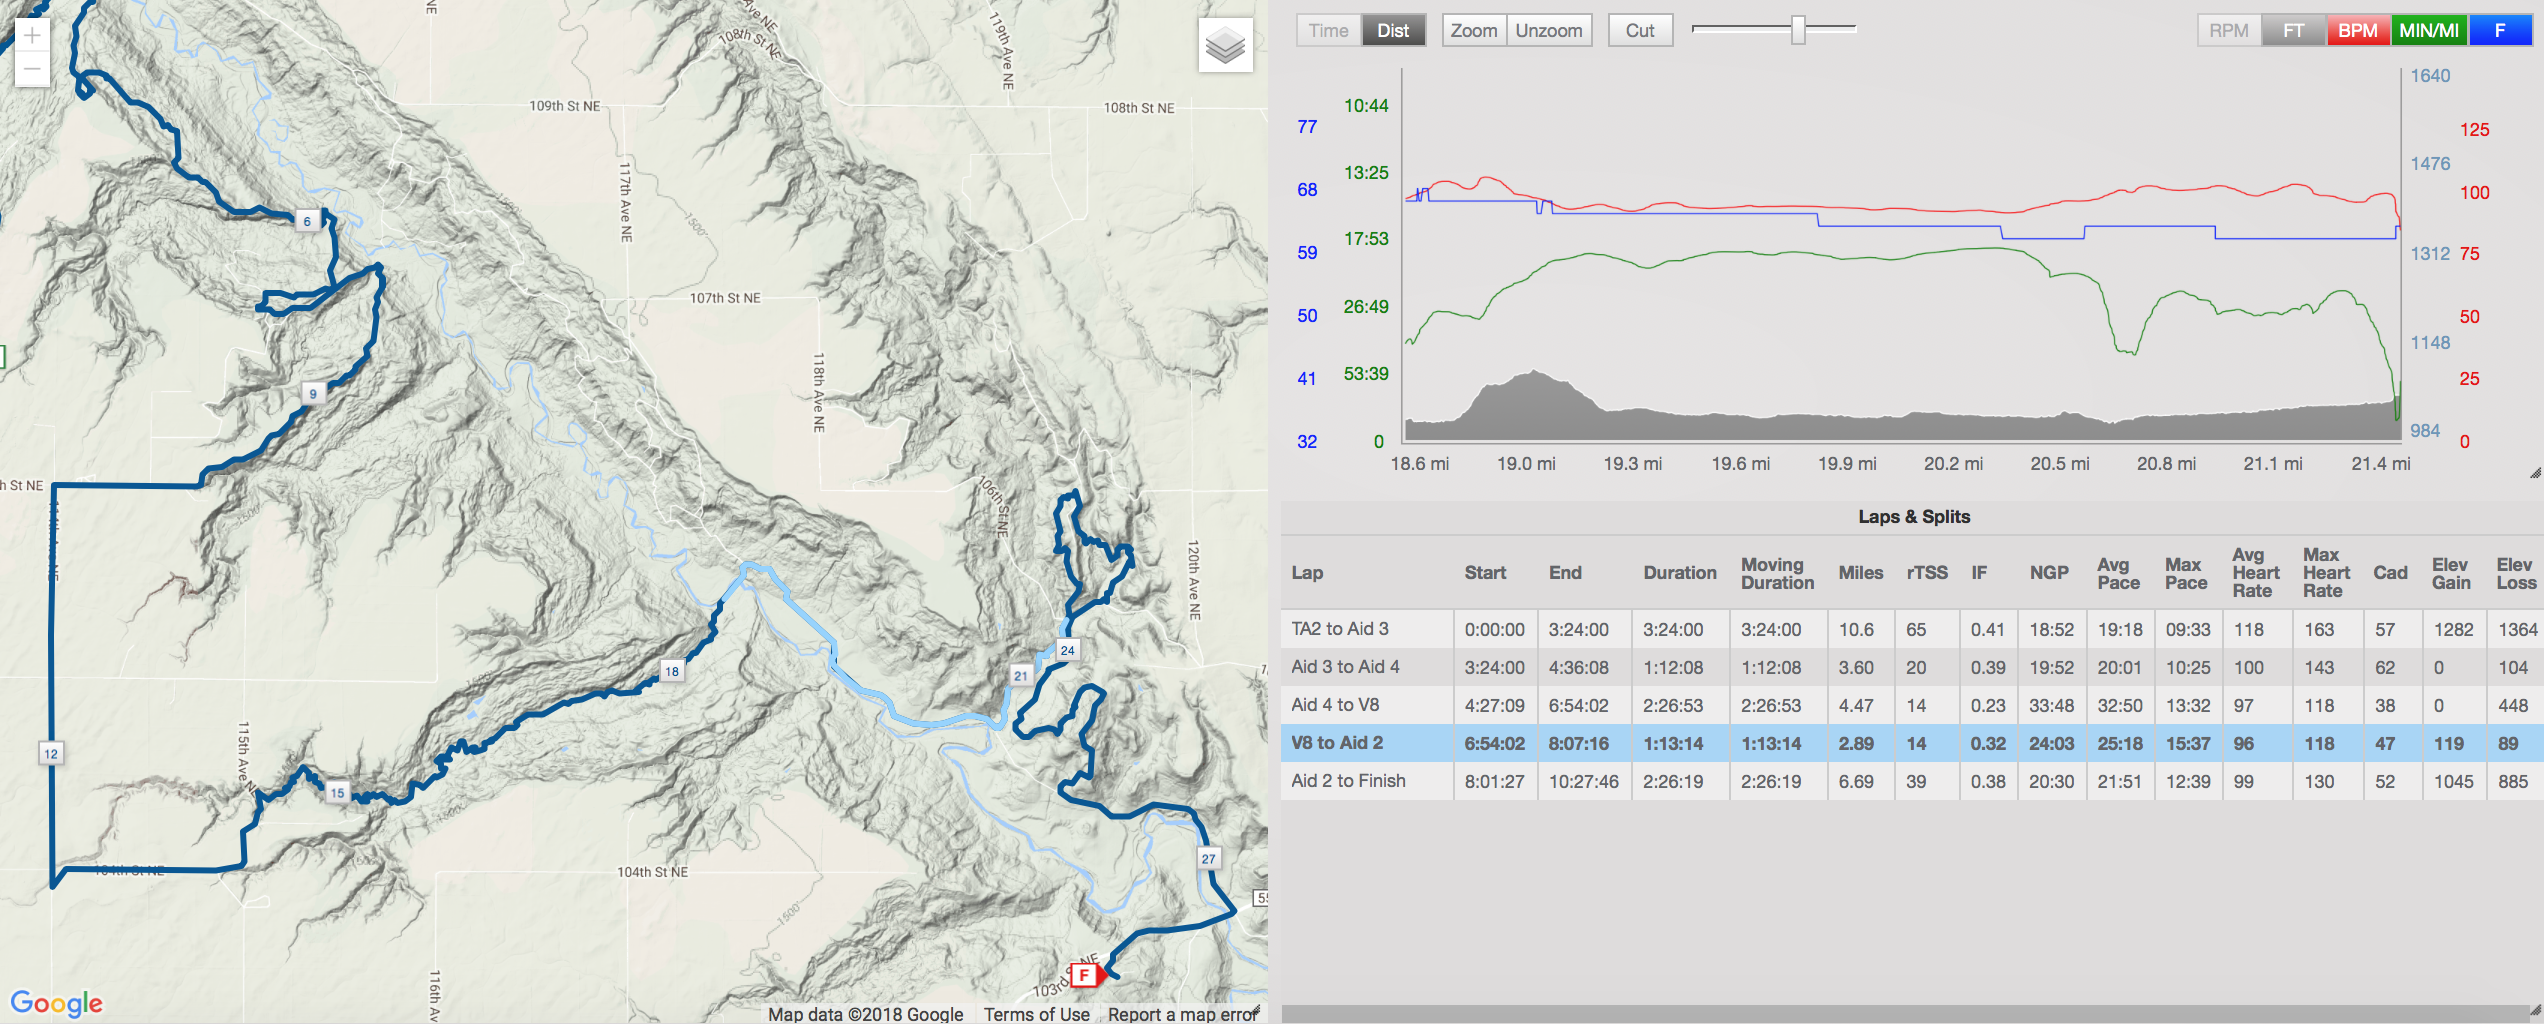Click mile marker 24 on the route
Image resolution: width=2544 pixels, height=1024 pixels.
pos(1067,649)
